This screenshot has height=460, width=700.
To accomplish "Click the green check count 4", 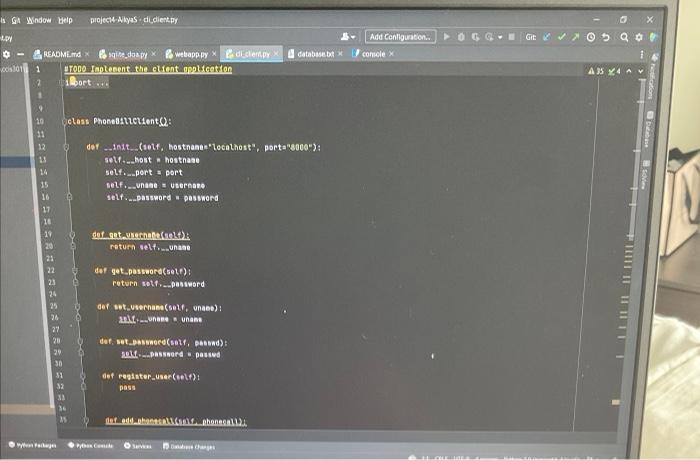I will 614,71.
